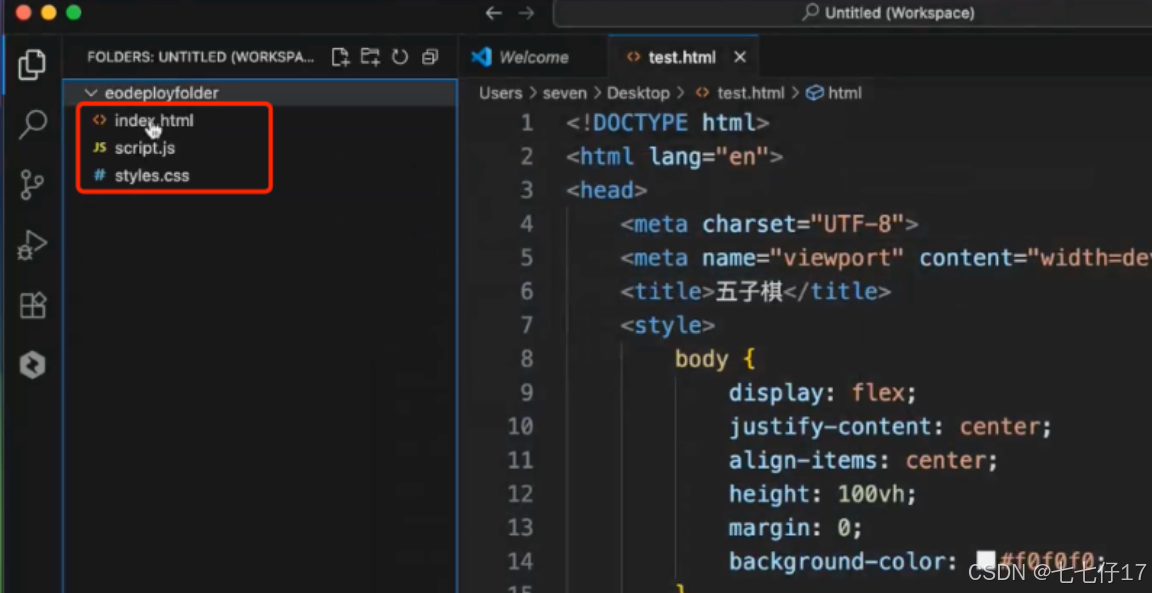1152x593 pixels.
Task: Open the Source Control view
Action: (32, 185)
